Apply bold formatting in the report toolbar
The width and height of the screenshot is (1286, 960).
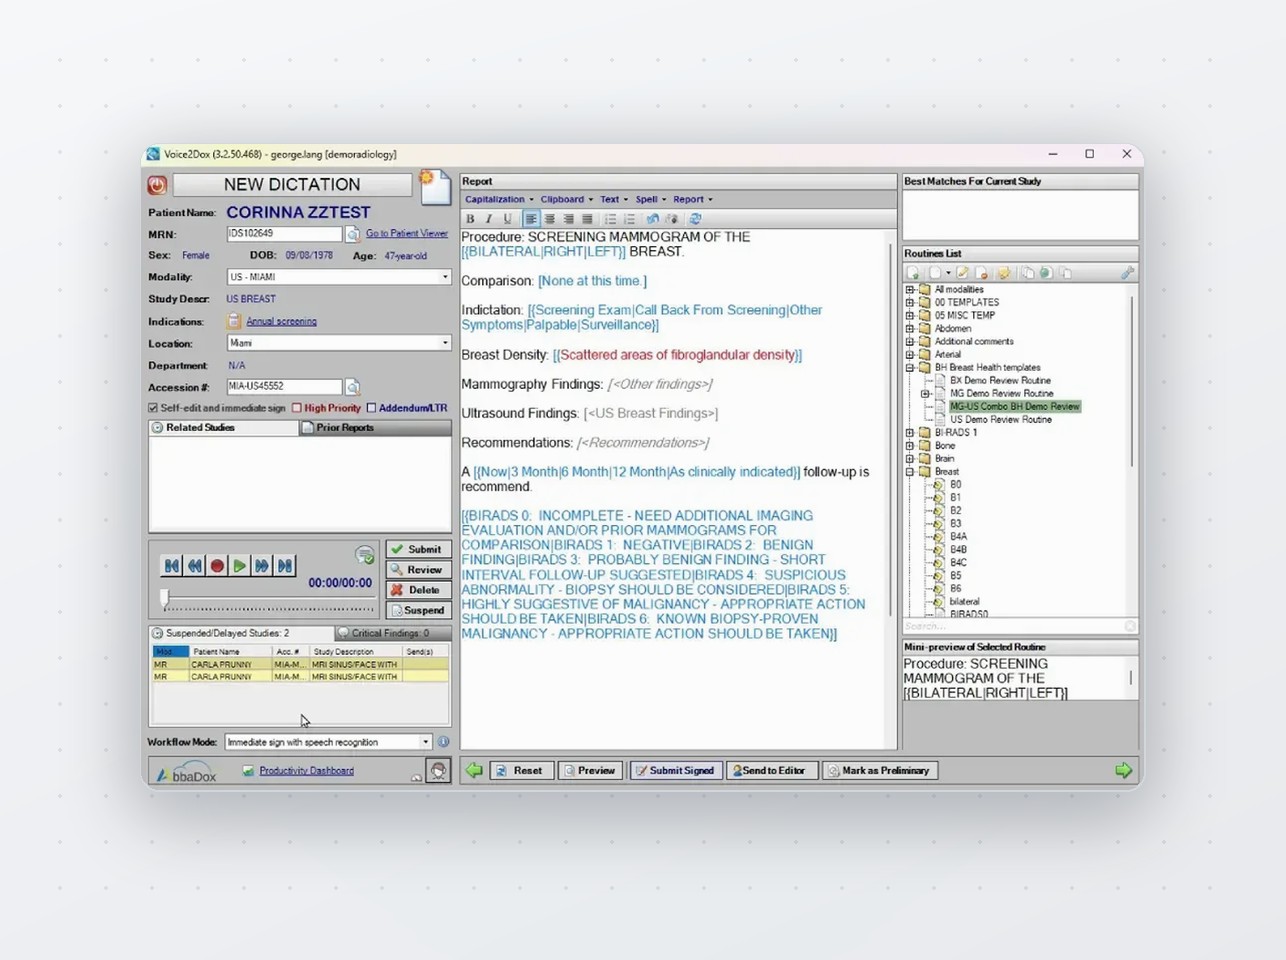click(x=470, y=219)
